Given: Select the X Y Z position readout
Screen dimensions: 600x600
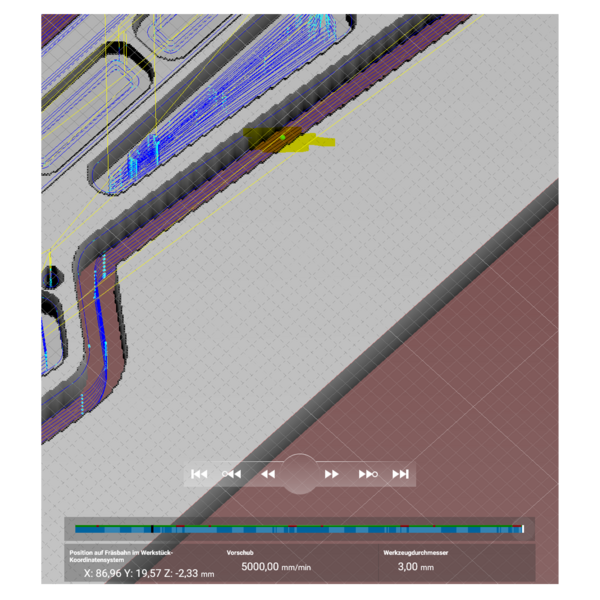Looking at the screenshot, I should (x=149, y=574).
